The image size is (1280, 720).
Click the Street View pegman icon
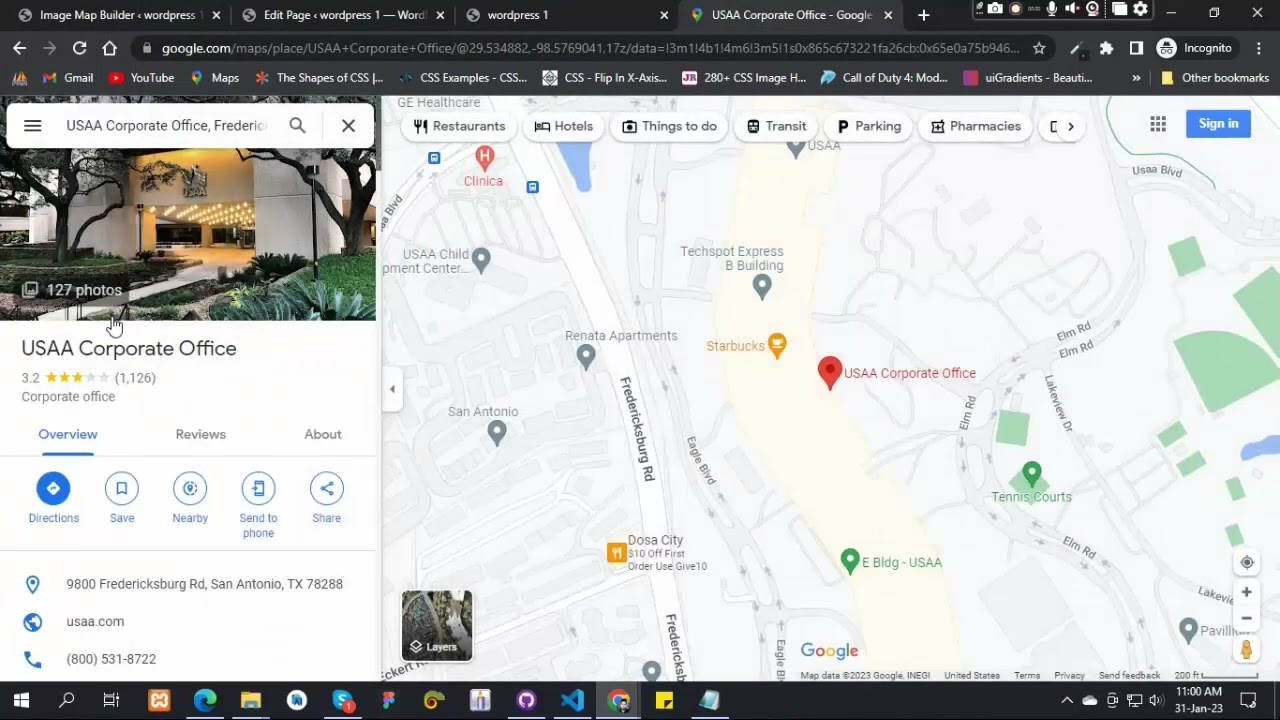1246,650
